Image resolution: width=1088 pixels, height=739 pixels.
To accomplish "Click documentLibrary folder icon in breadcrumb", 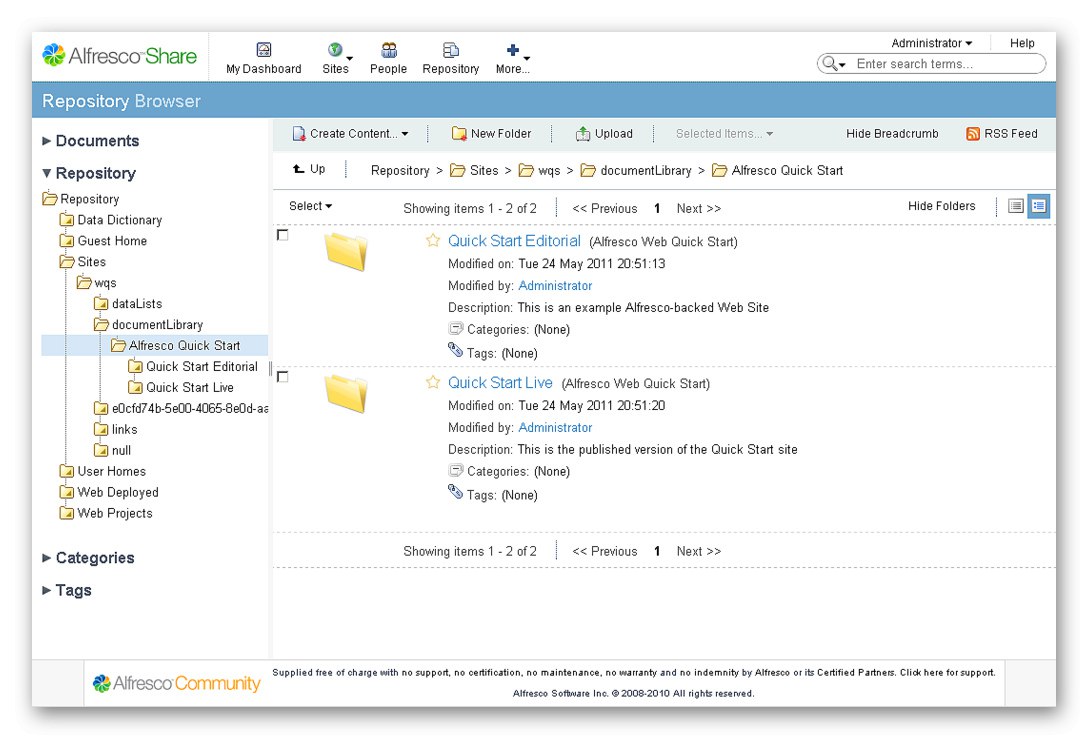I will click(588, 171).
